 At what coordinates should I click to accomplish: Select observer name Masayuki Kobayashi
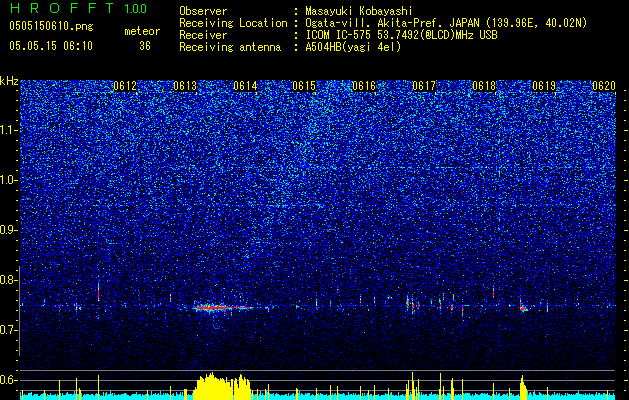pos(359,11)
